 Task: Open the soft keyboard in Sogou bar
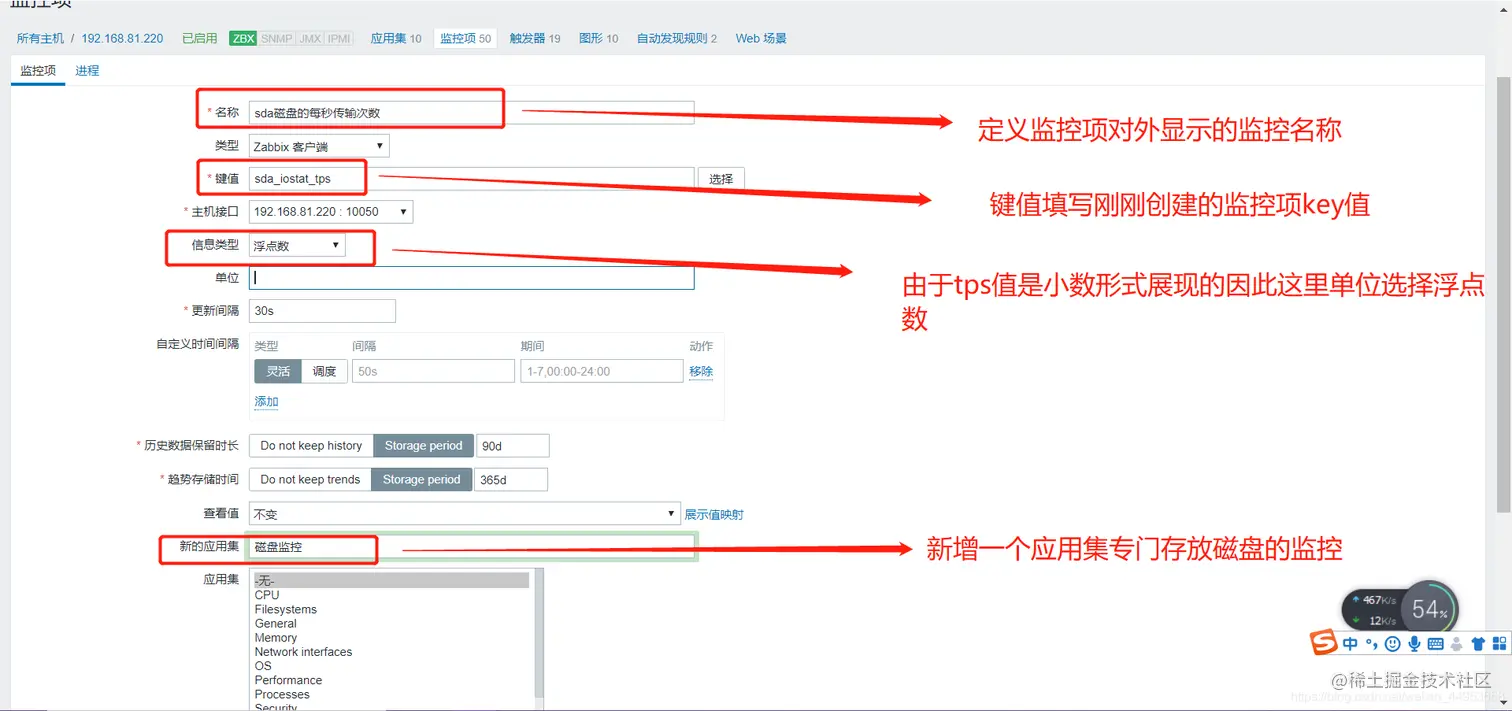tap(1435, 643)
